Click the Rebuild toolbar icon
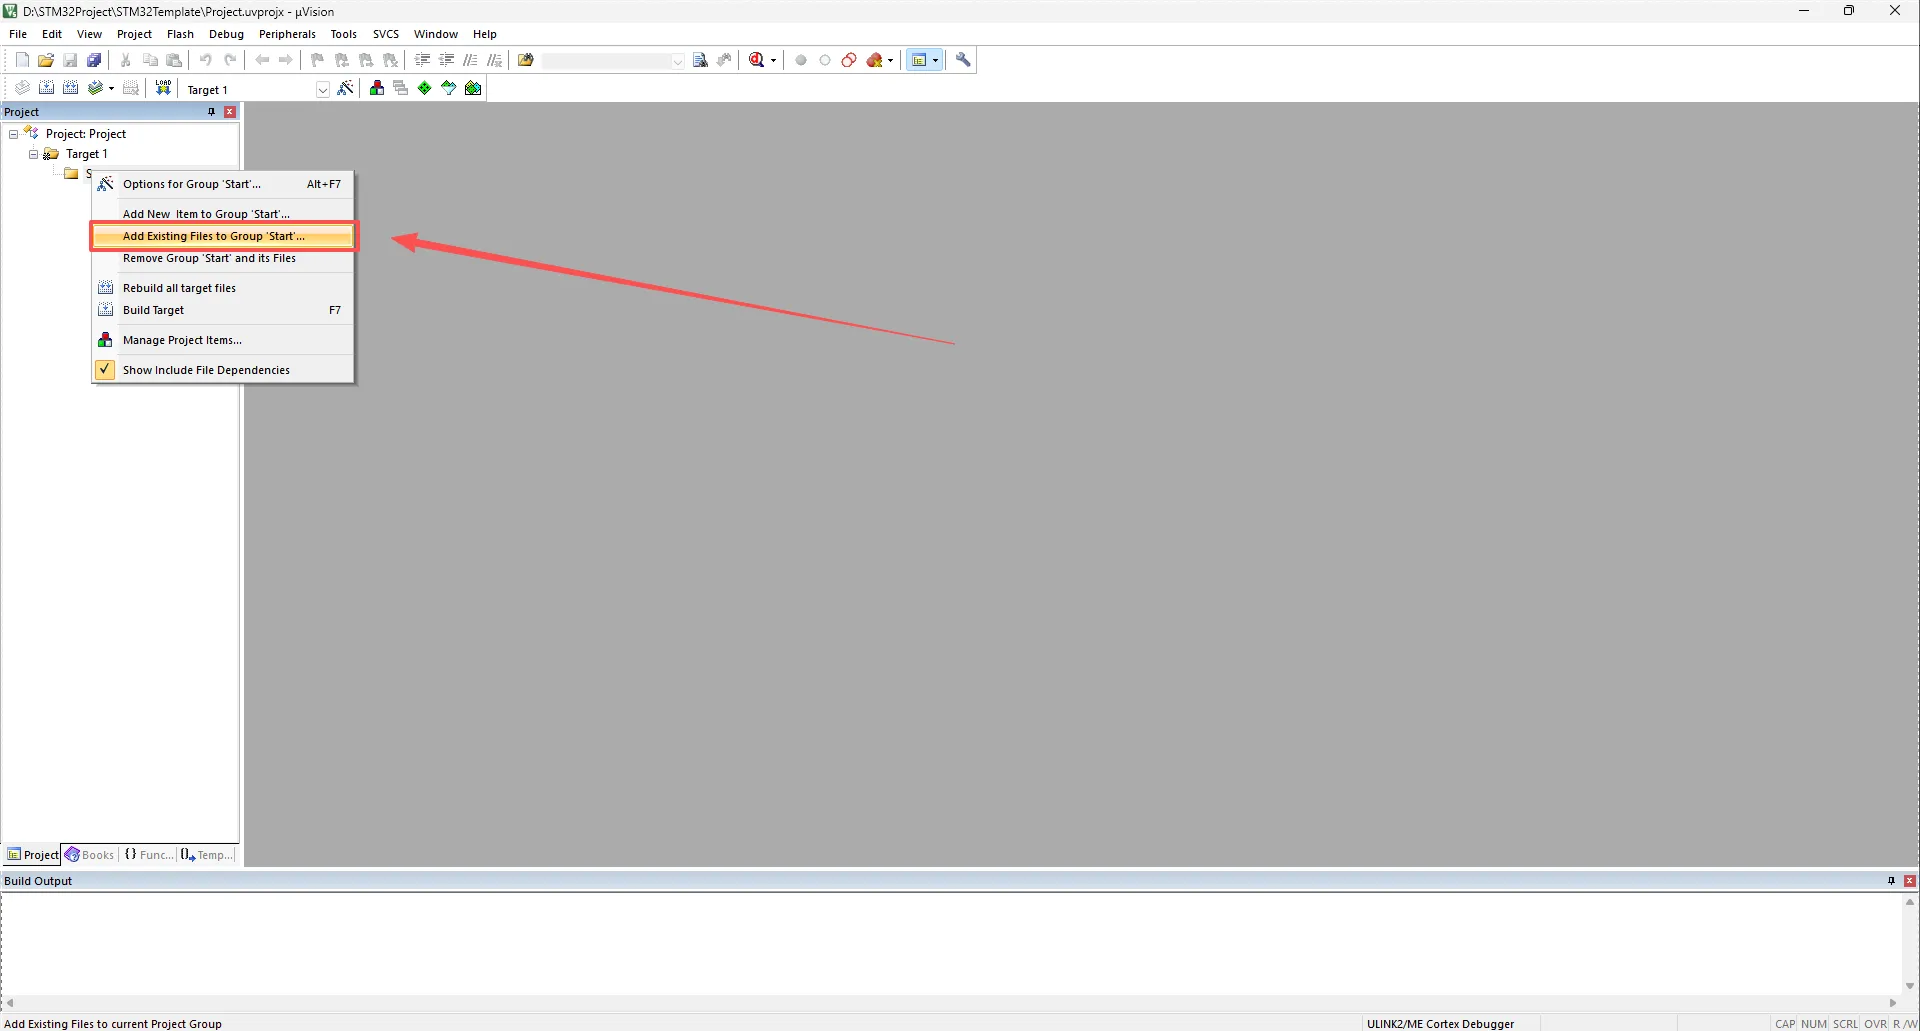The width and height of the screenshot is (1920, 1031). click(70, 88)
